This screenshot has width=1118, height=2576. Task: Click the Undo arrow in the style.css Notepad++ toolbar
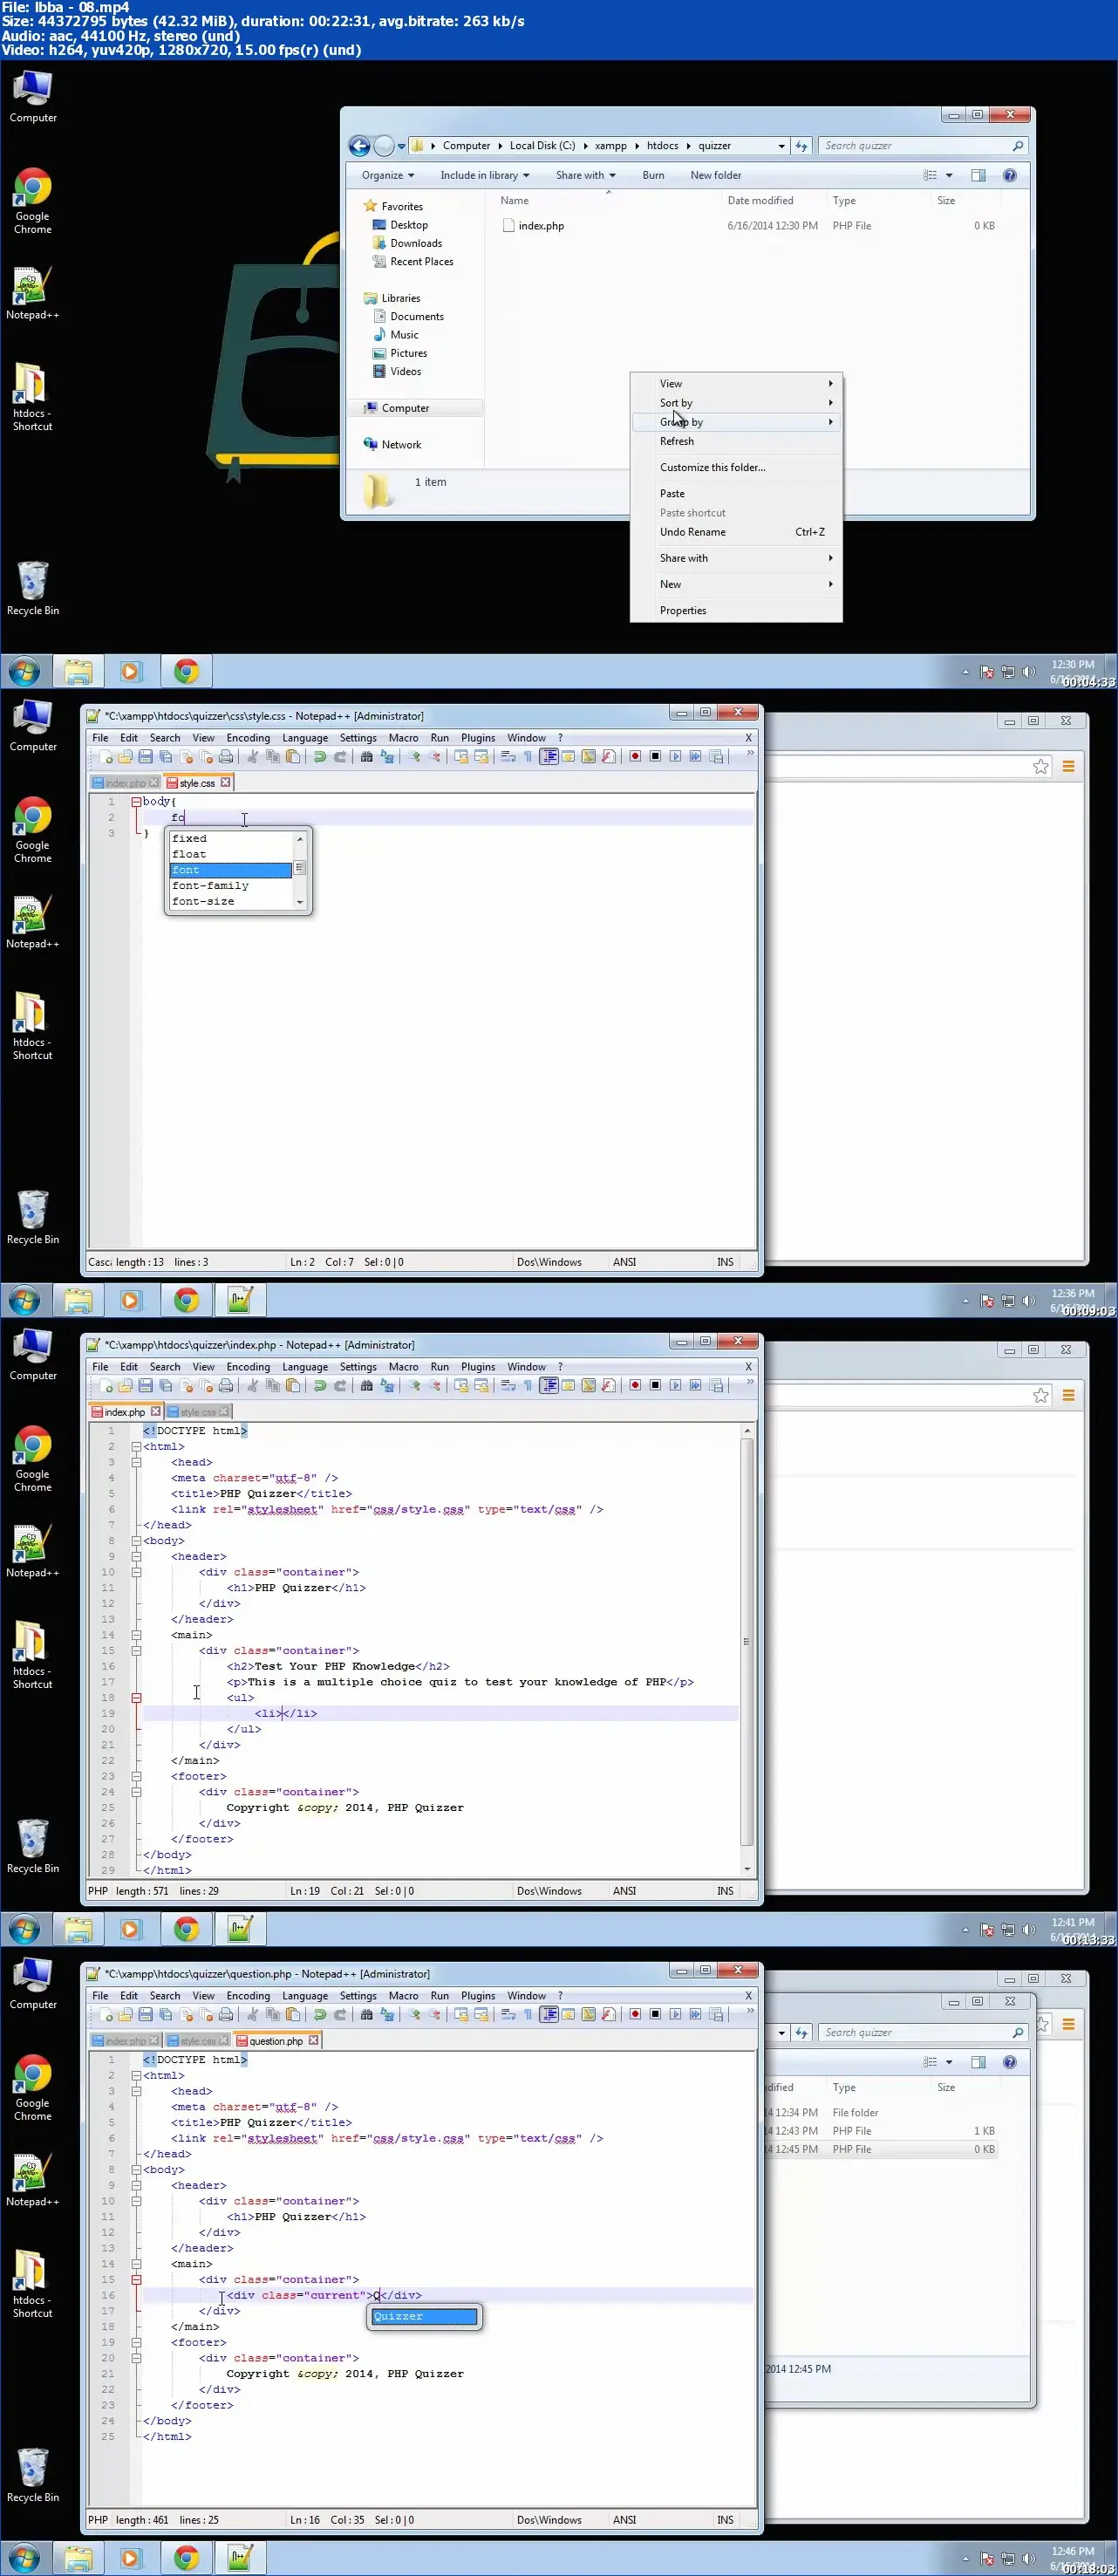320,757
